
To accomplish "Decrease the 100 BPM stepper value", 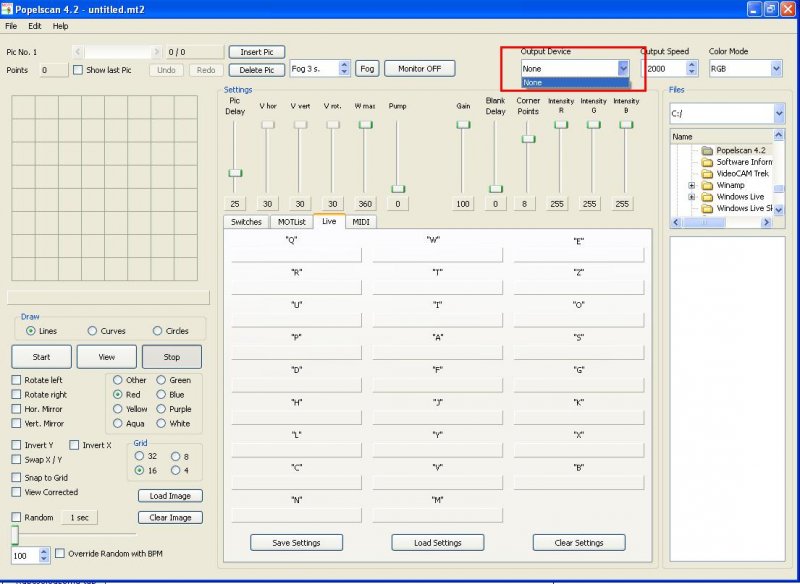I will tap(44, 559).
